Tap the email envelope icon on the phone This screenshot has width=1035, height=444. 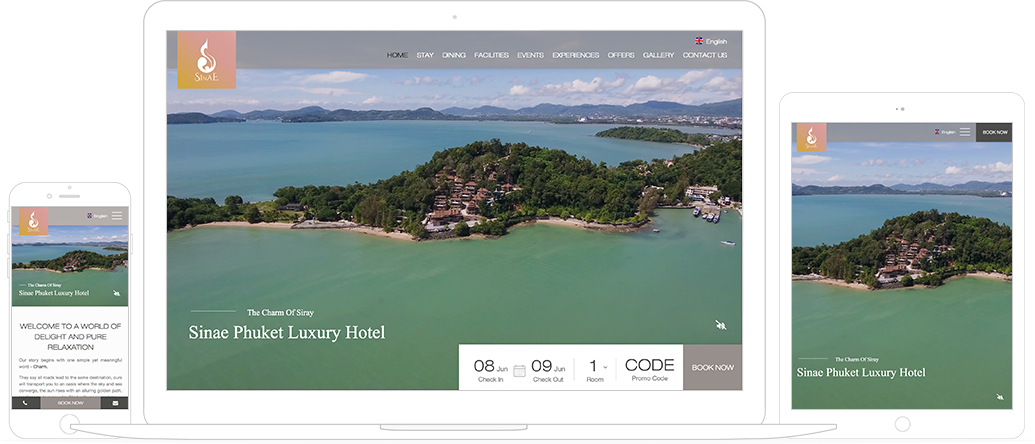[115, 402]
